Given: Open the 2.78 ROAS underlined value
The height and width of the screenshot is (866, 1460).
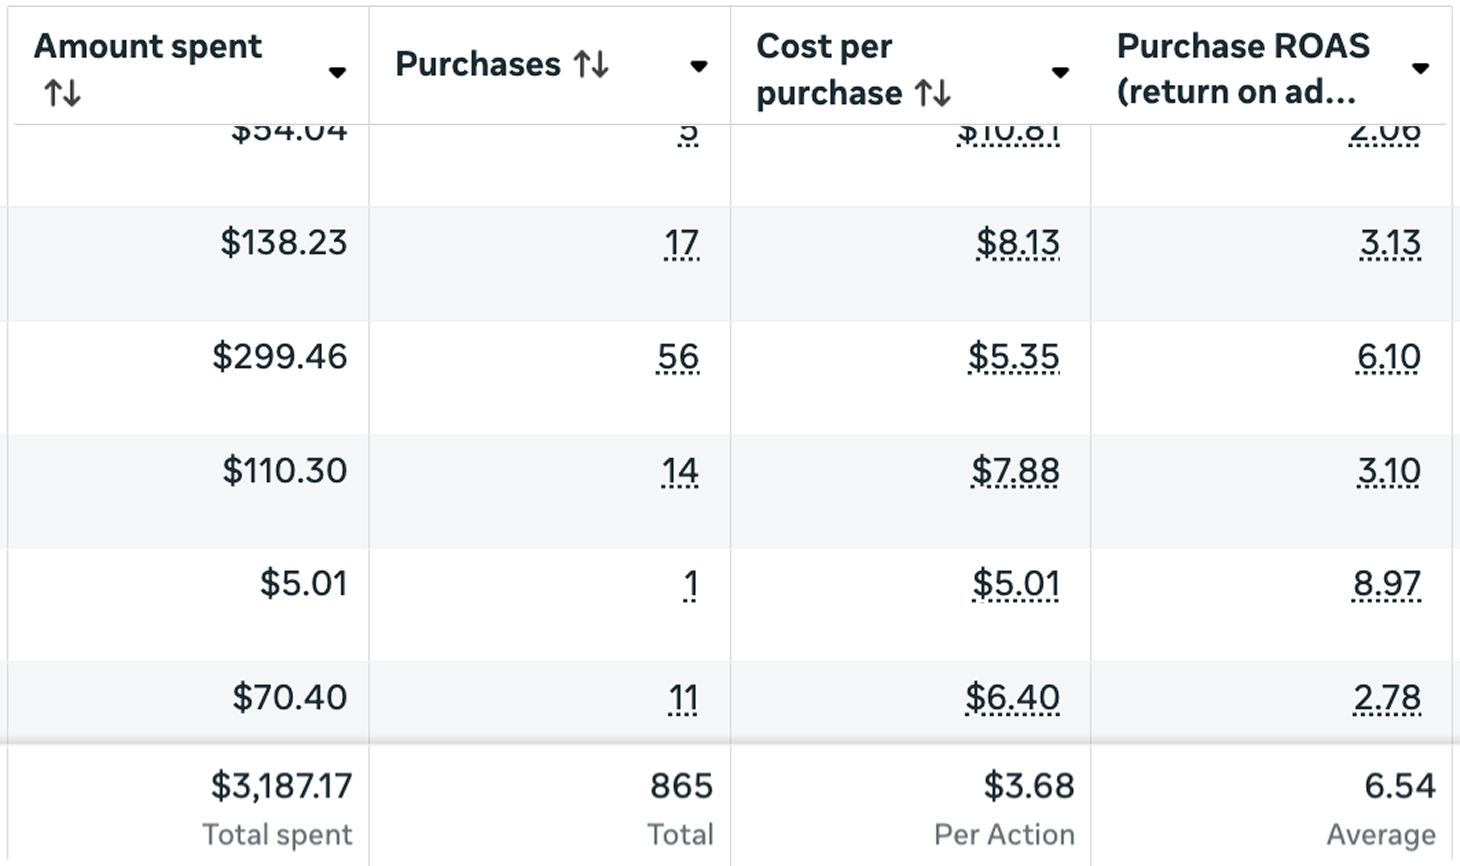Looking at the screenshot, I should click(1387, 698).
